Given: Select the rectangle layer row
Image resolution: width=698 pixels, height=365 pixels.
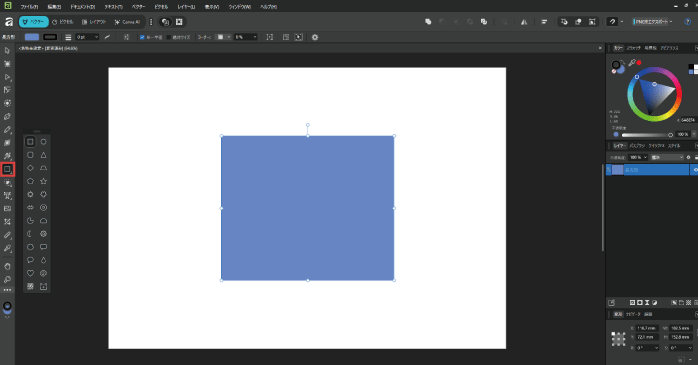Looking at the screenshot, I should tap(647, 170).
